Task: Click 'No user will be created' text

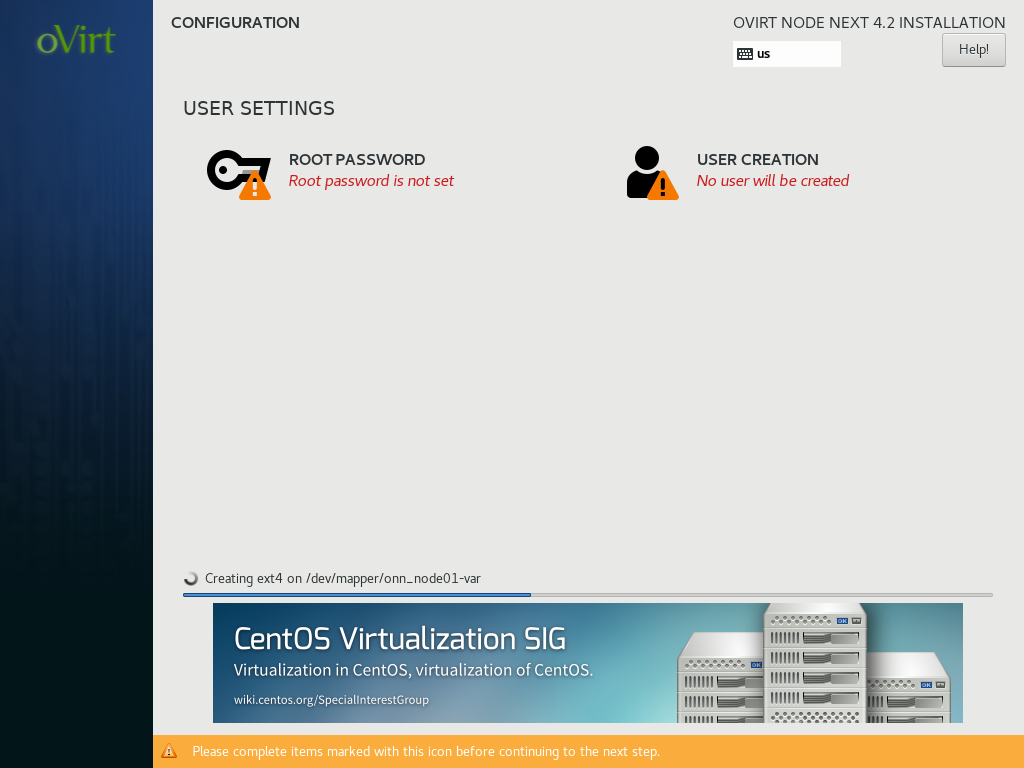Action: pos(773,181)
